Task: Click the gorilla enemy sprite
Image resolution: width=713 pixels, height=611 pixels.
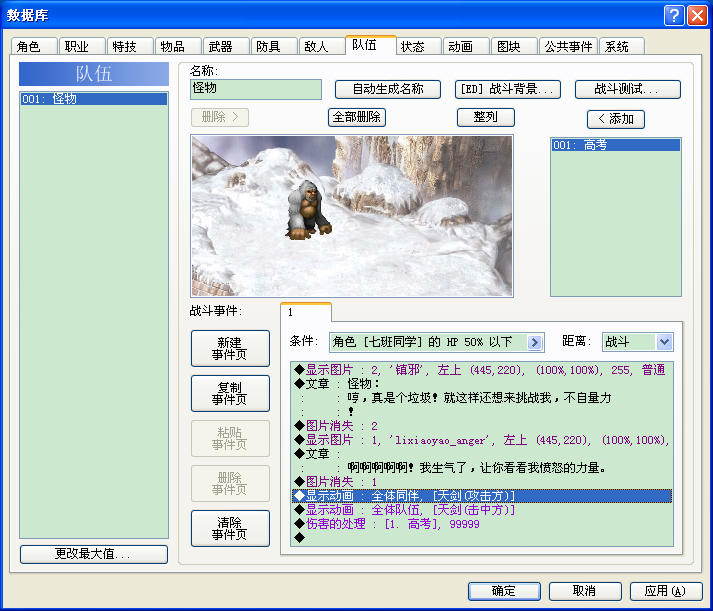Action: pos(308,210)
